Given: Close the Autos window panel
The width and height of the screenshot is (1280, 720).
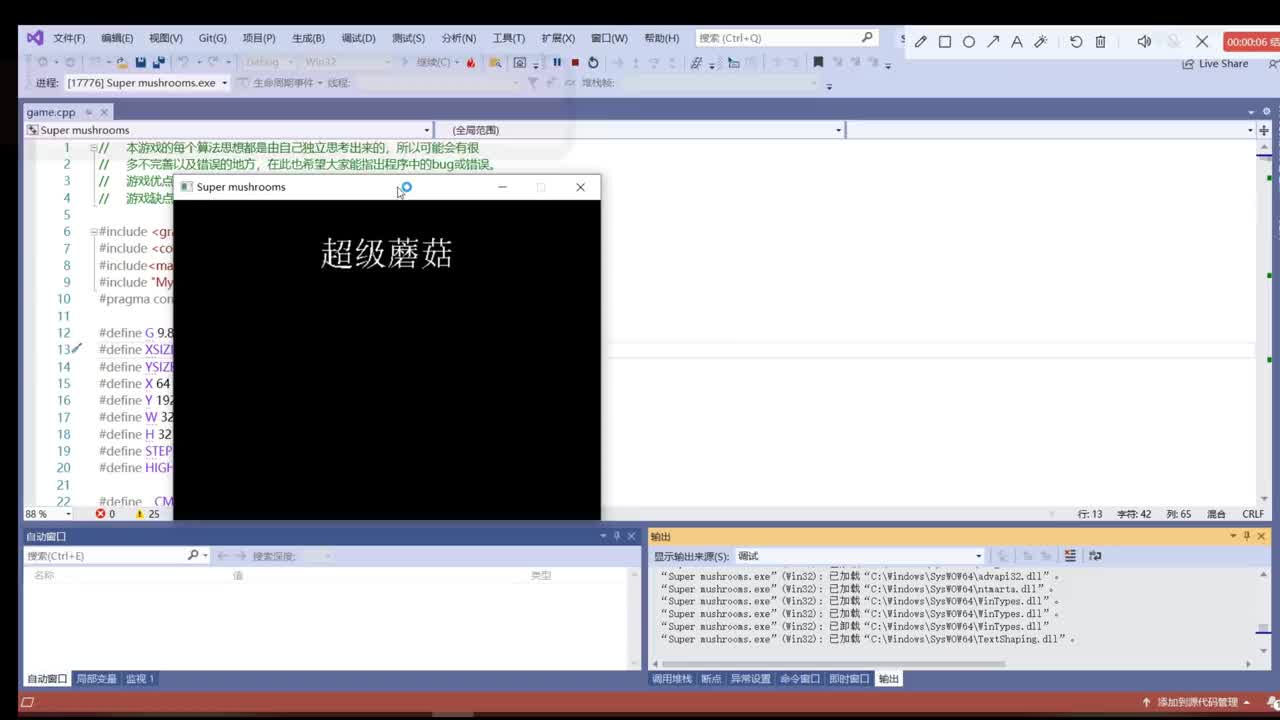Looking at the screenshot, I should coord(631,537).
